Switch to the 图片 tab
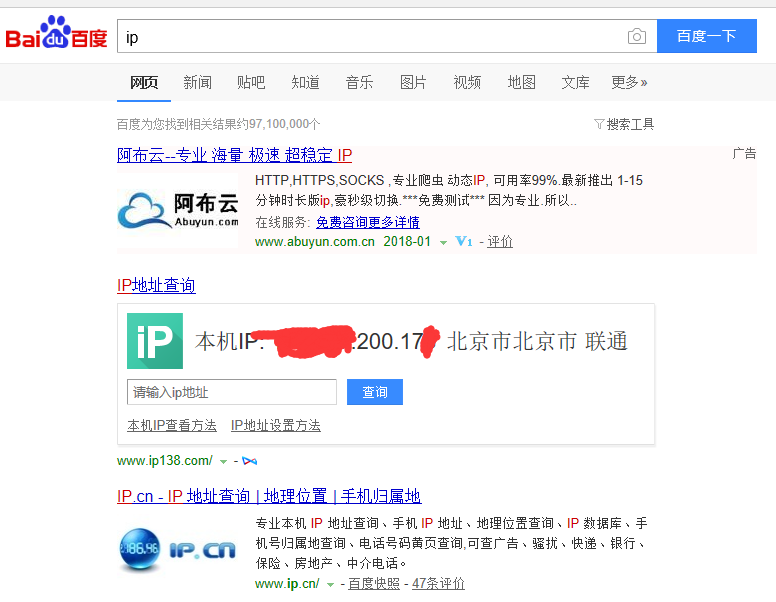 click(413, 82)
